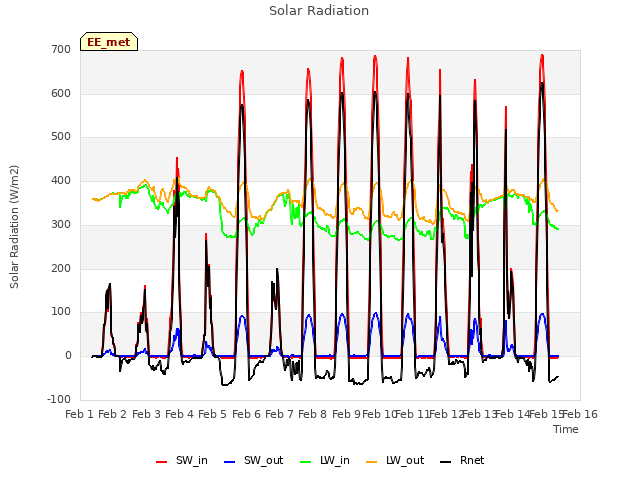Click the Solar Radiation (W/m2) y-axis label
This screenshot has height=480, width=640.
click(x=14, y=227)
